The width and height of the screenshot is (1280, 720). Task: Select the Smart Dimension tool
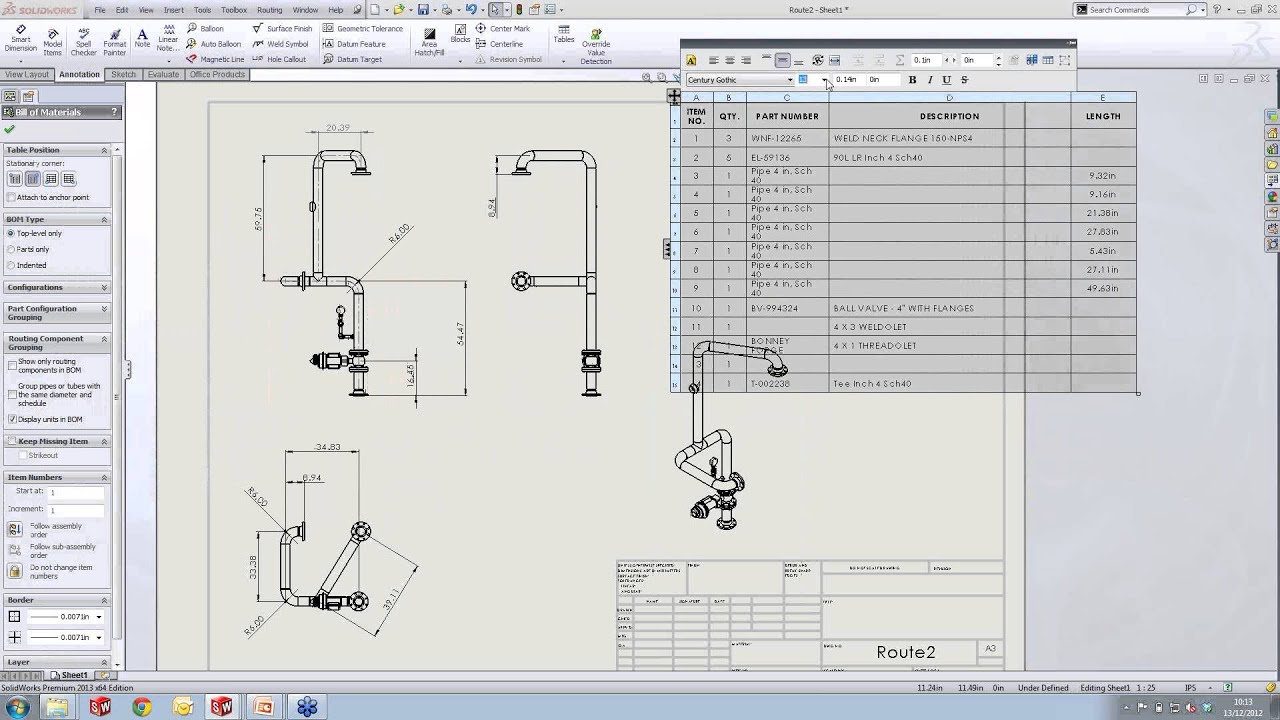coord(20,40)
